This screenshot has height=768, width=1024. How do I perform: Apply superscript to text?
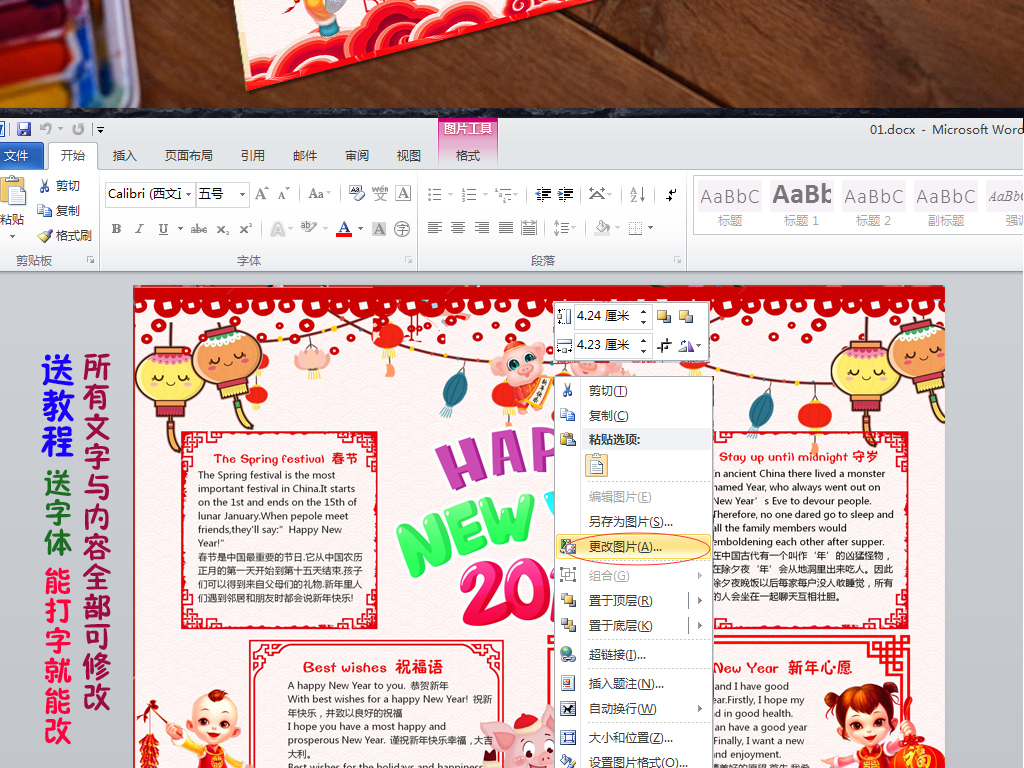245,228
